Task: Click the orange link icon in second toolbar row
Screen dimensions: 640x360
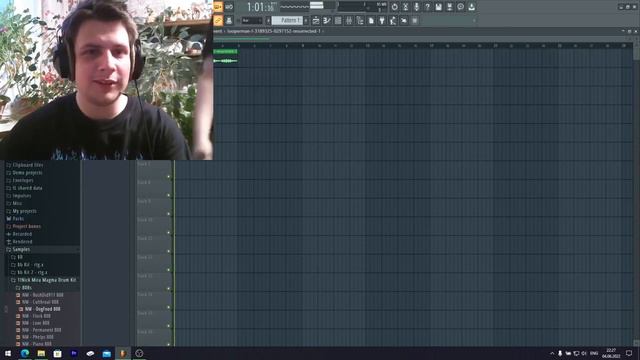Action: pyautogui.click(x=218, y=20)
